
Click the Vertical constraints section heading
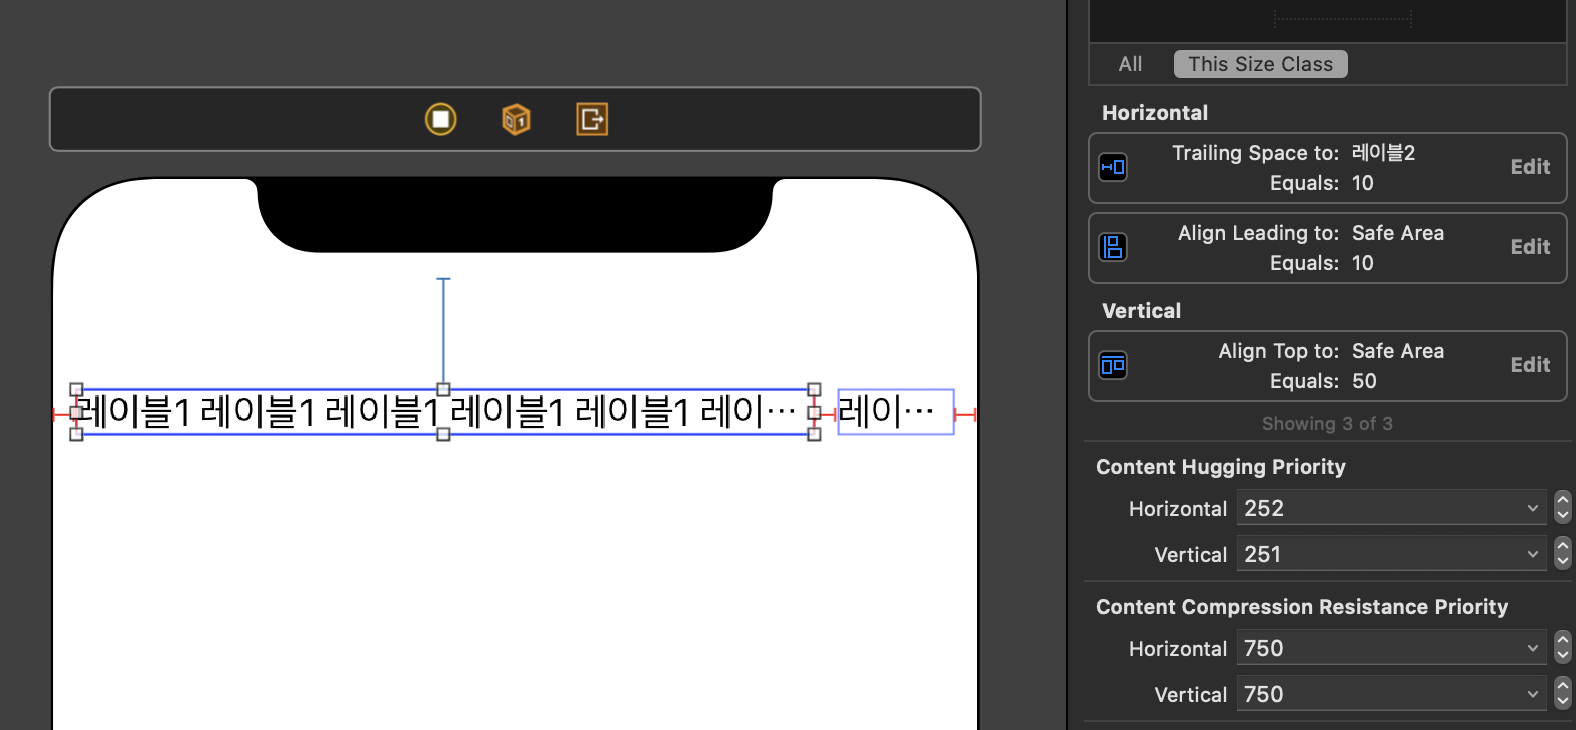coord(1141,311)
